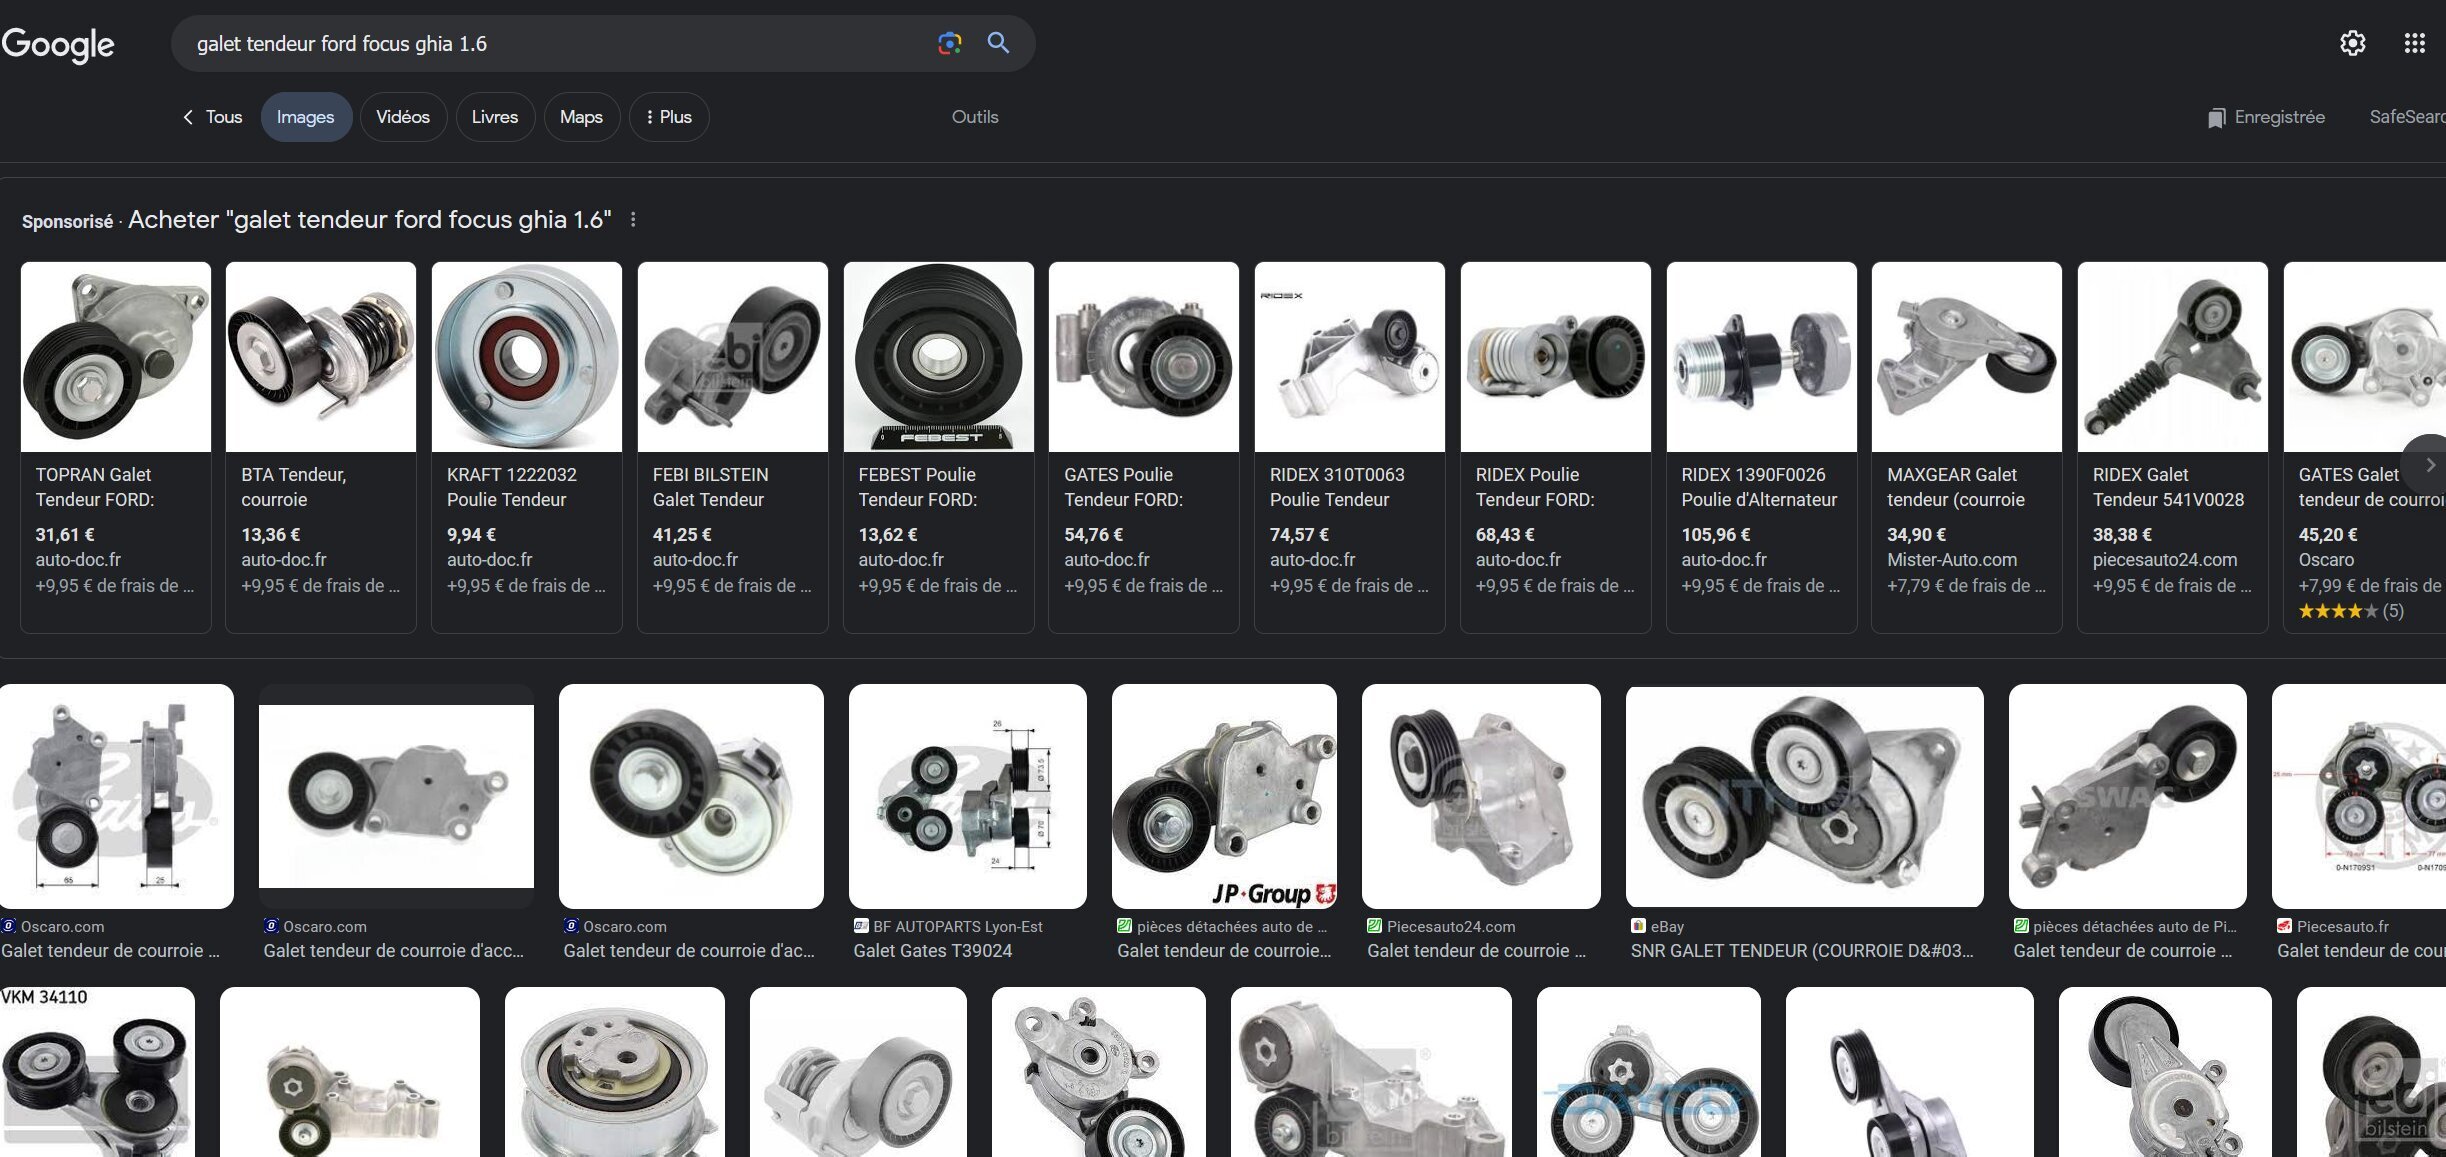Click the Mister-Auto.com seller name
Screen dimensions: 2446x1157
point(1951,560)
